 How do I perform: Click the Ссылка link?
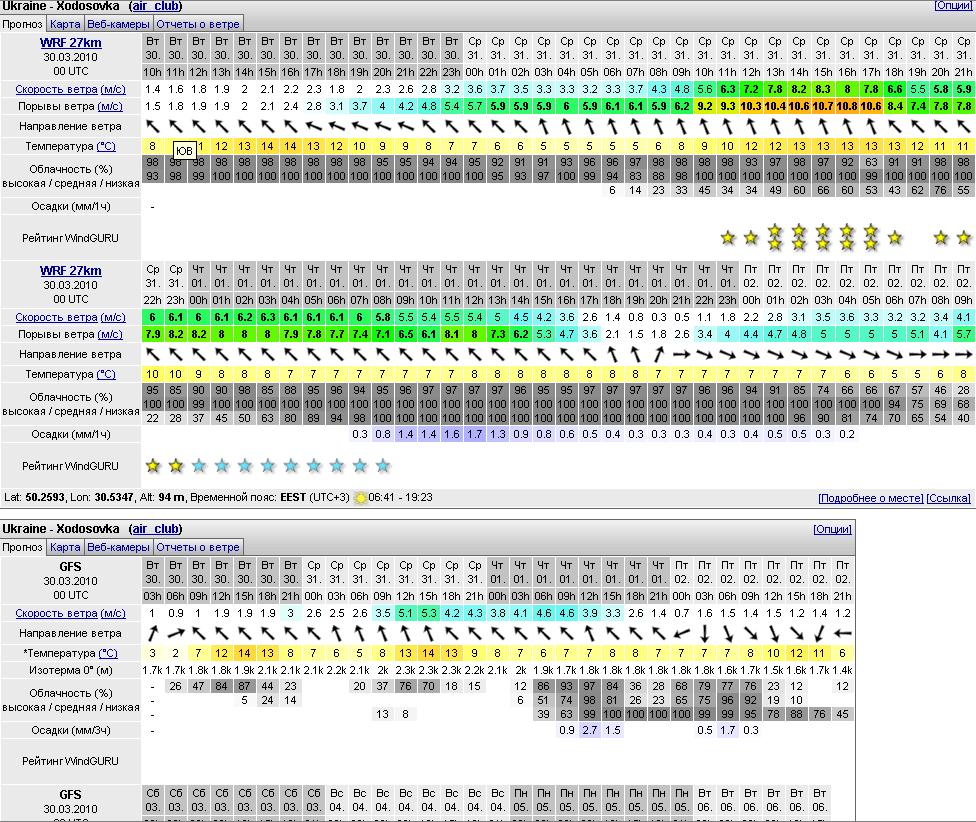[x=948, y=498]
